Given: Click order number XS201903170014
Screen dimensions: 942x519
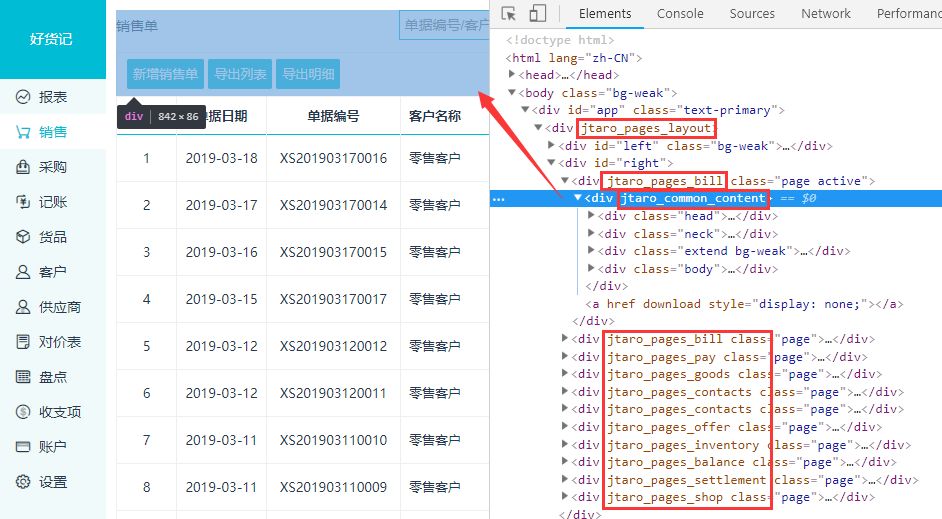Looking at the screenshot, I should (333, 205).
